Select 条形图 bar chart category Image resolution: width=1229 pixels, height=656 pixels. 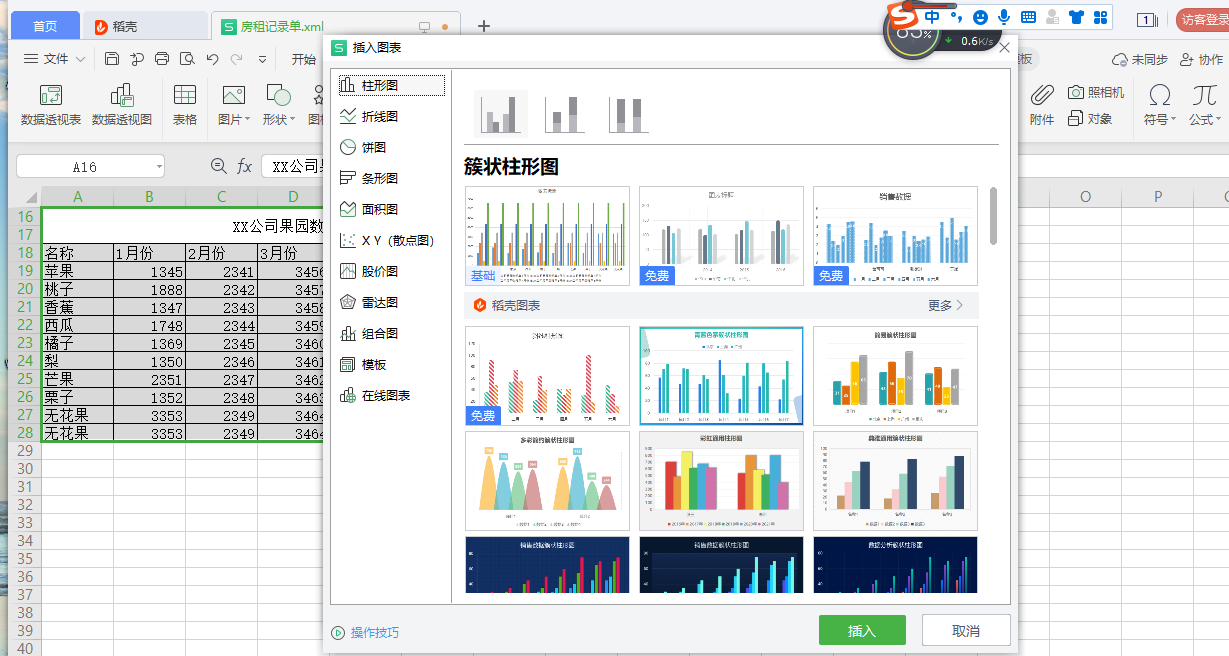point(369,179)
